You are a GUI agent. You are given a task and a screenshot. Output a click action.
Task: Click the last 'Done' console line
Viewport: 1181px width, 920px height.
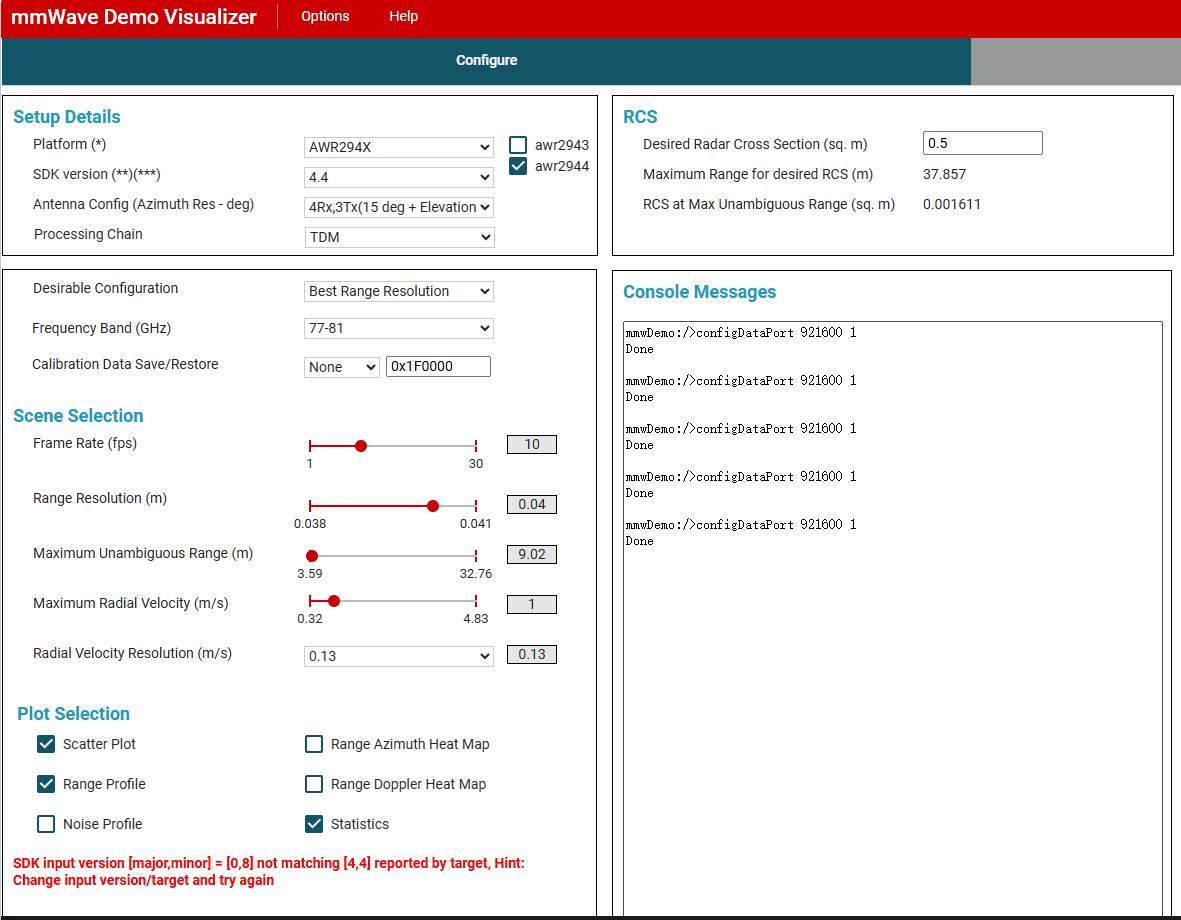(x=639, y=541)
